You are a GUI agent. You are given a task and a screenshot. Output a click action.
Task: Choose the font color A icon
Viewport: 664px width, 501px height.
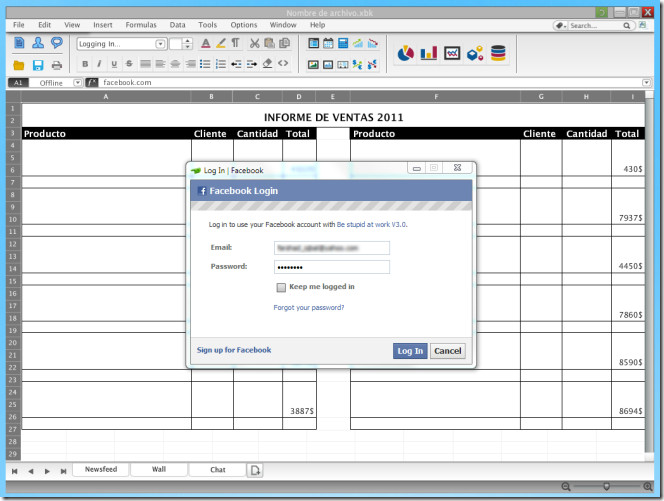tap(205, 43)
